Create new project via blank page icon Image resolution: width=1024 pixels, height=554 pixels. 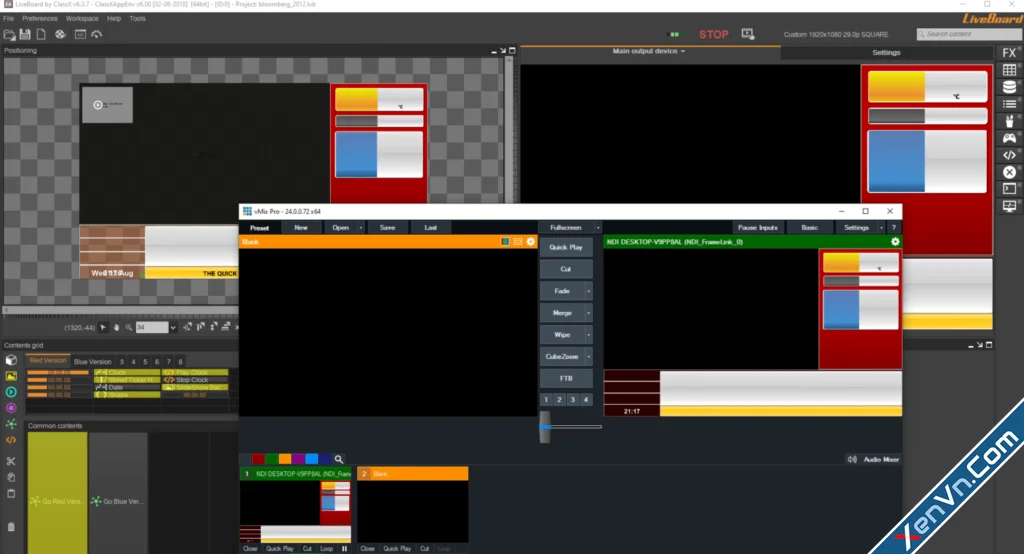(x=41, y=34)
